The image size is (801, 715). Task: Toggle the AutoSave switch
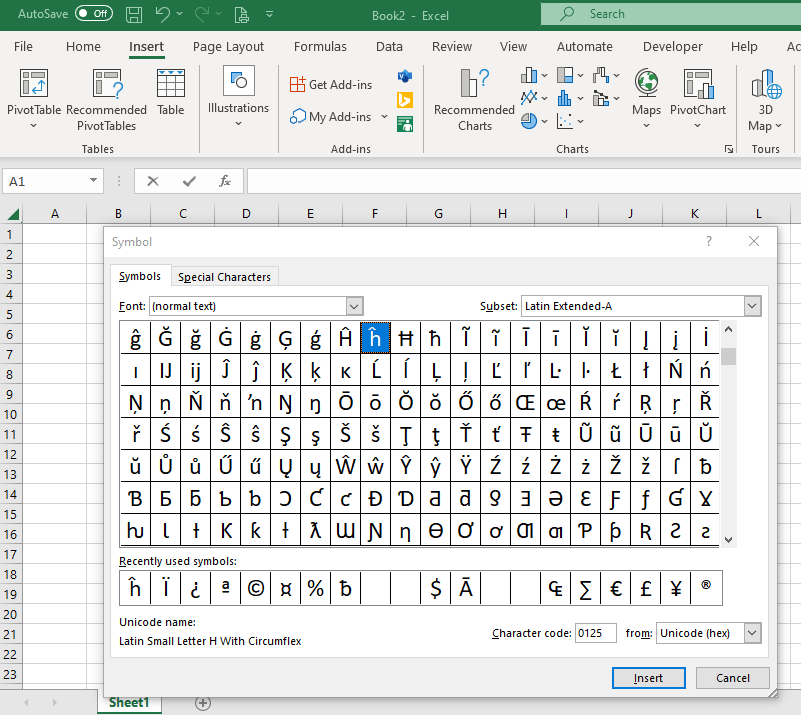94,14
